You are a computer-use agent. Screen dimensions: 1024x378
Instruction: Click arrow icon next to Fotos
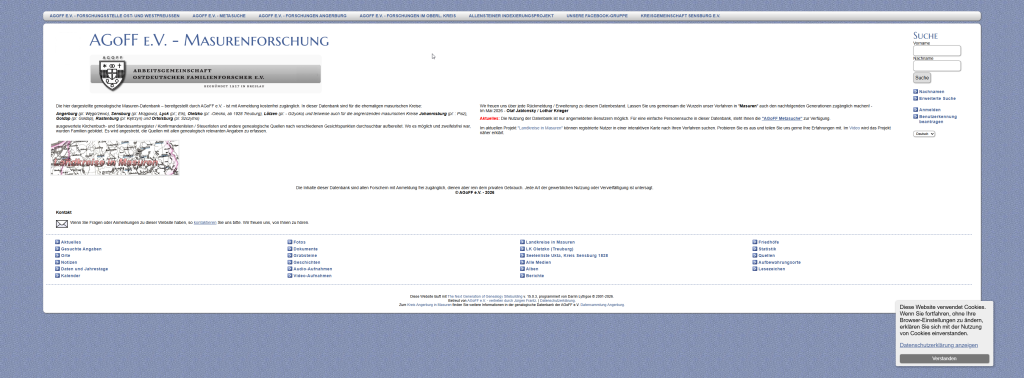point(290,242)
